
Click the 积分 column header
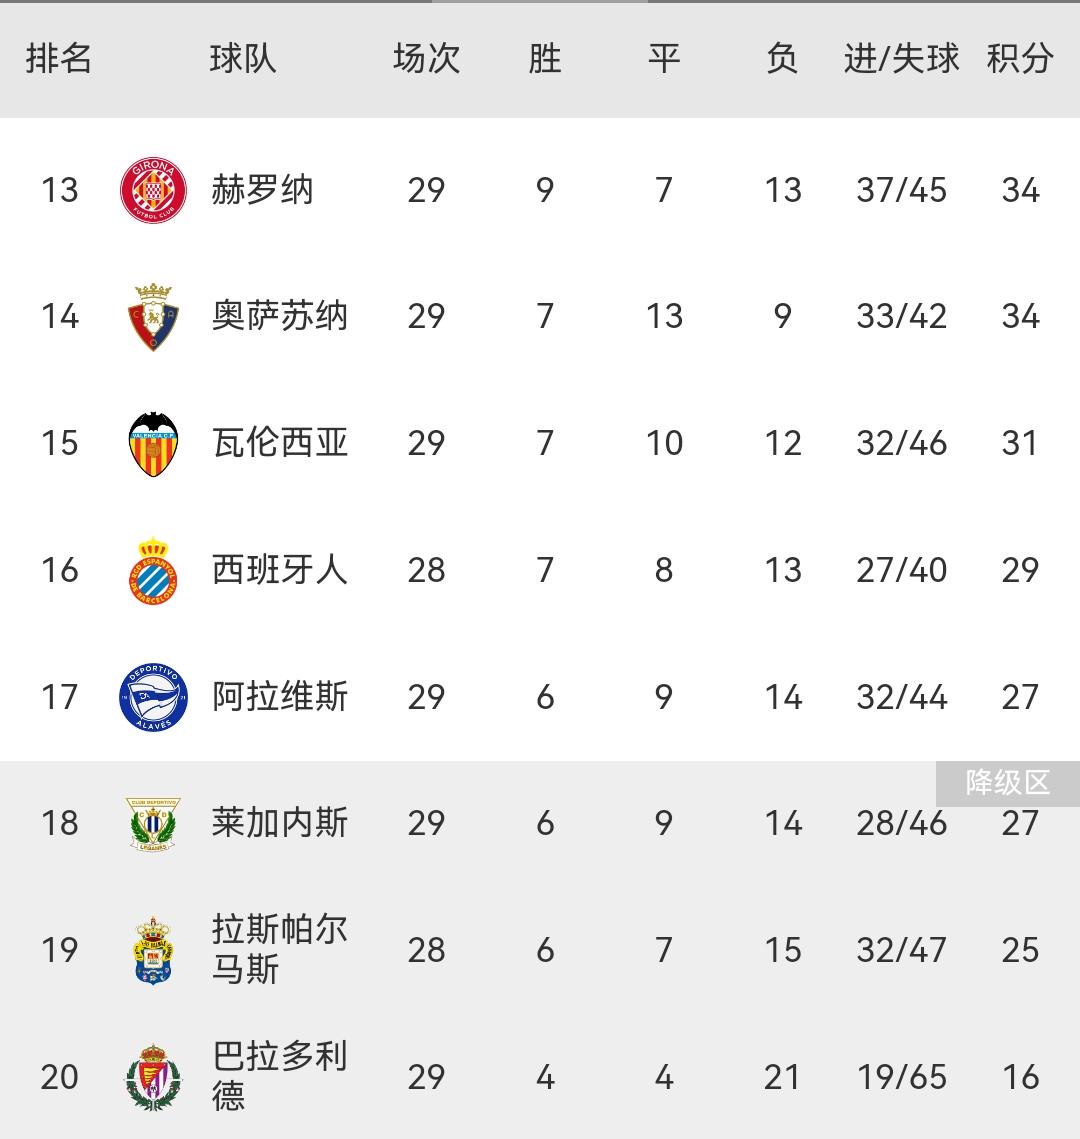pos(1020,59)
